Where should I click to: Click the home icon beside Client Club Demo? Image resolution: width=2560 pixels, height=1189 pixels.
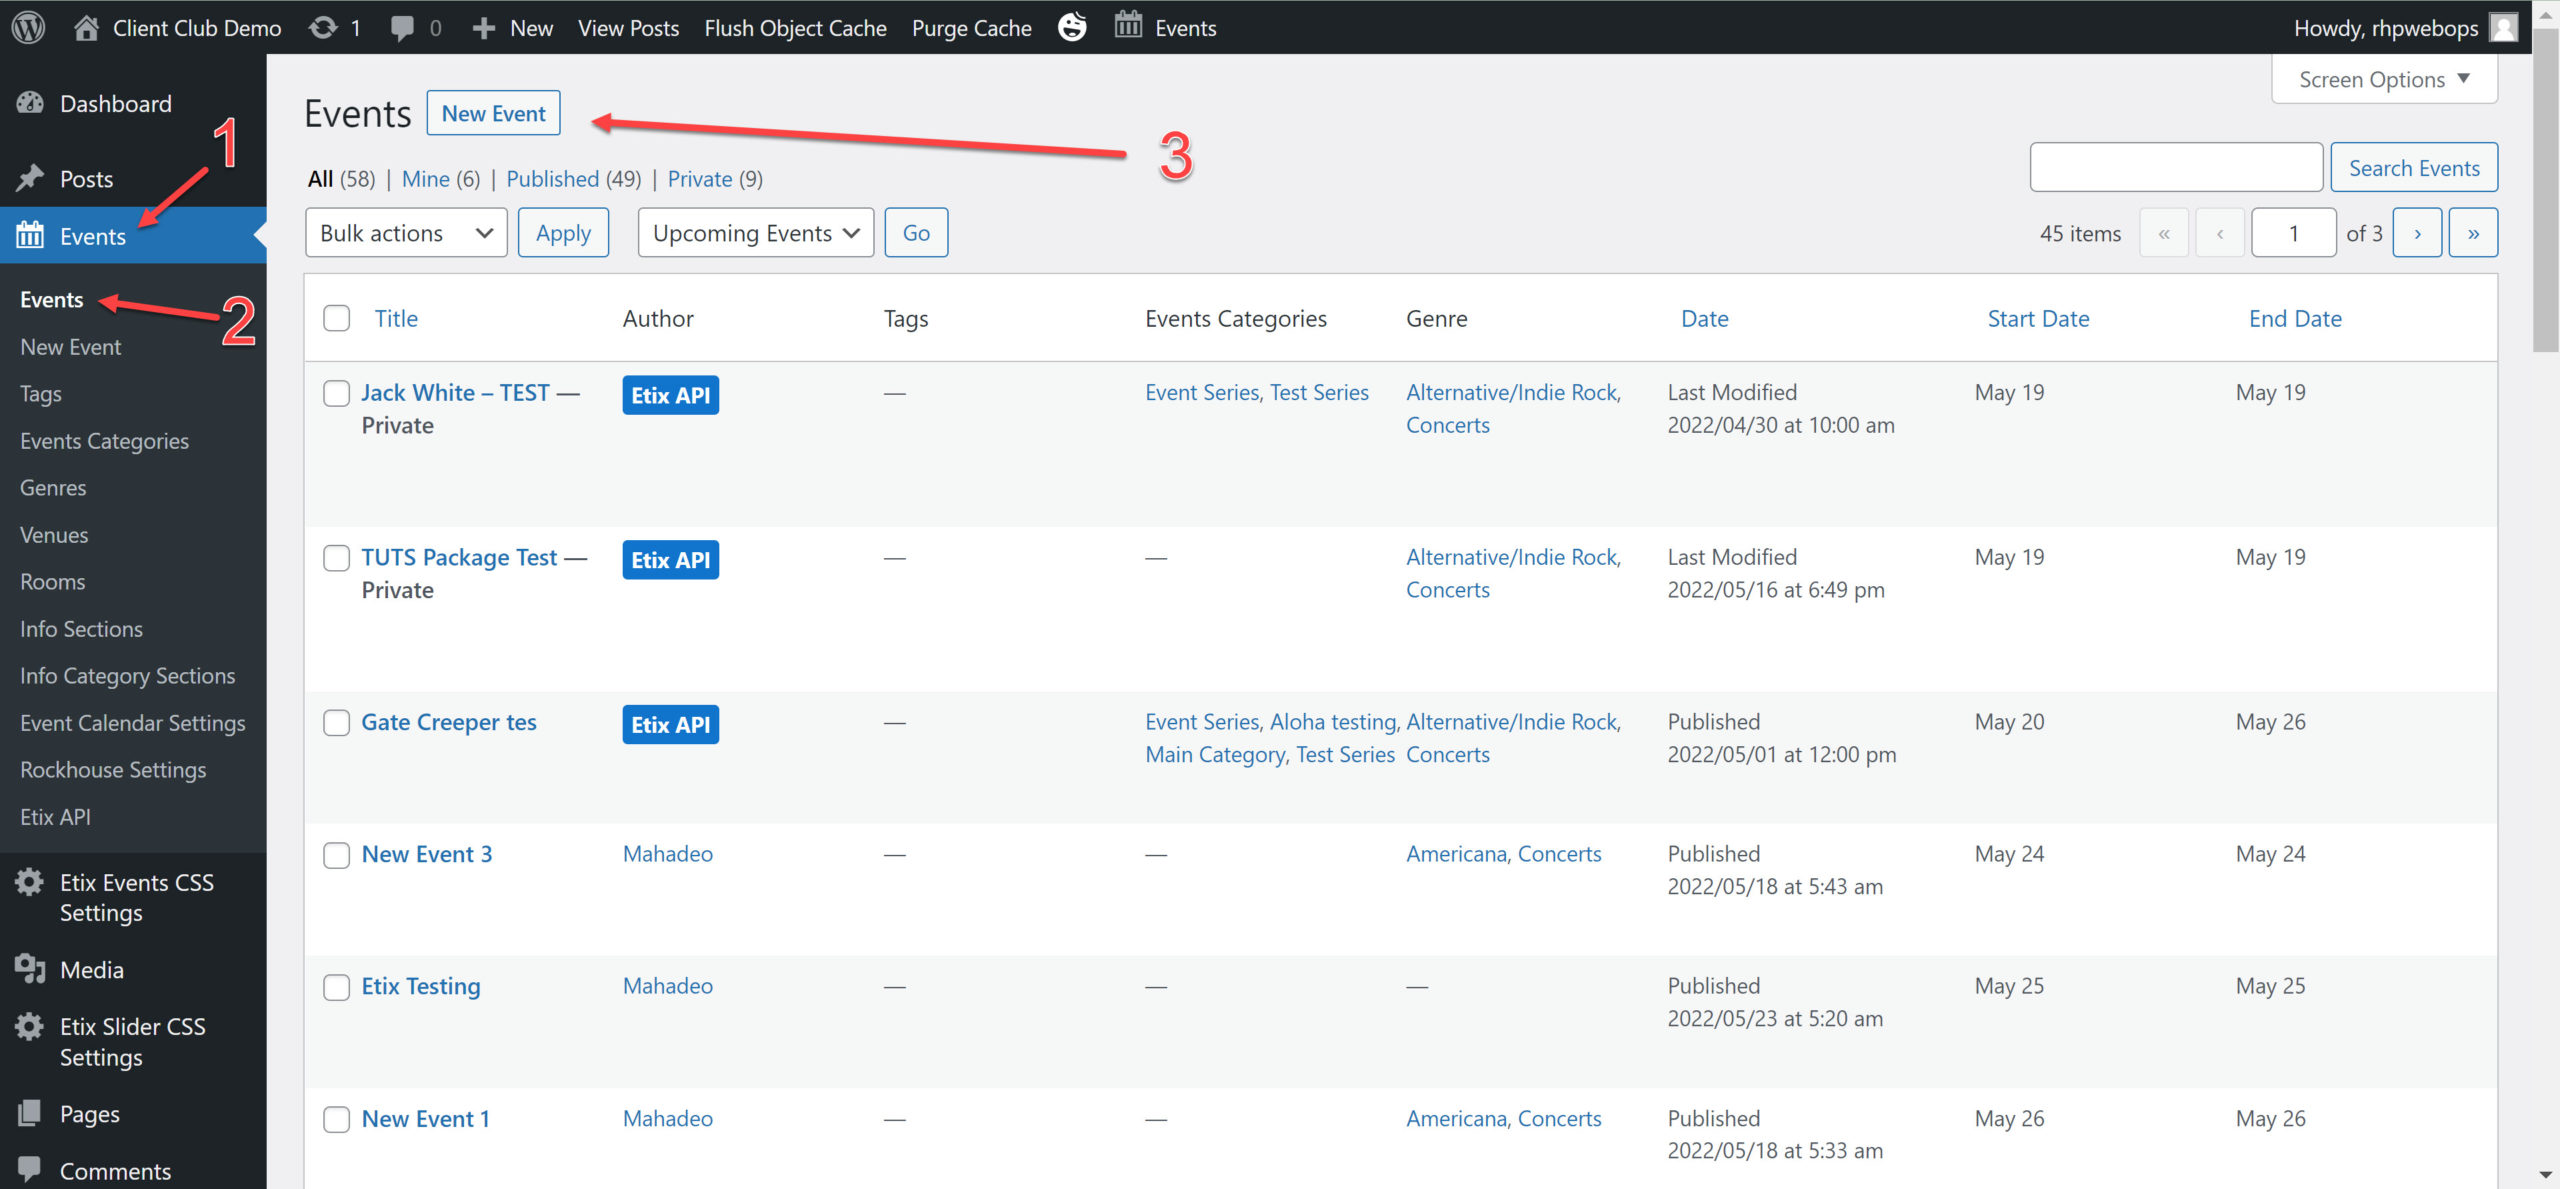click(87, 27)
